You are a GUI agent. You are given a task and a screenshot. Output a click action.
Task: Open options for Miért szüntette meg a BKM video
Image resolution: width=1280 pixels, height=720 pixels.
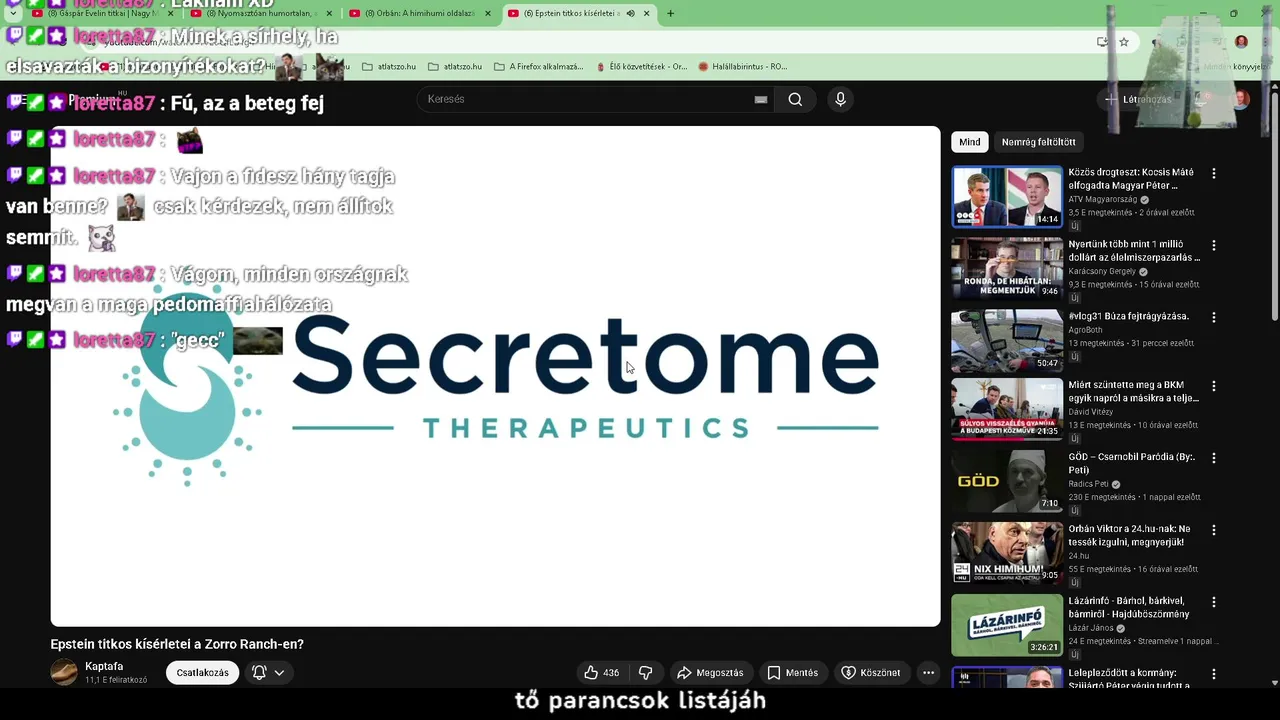tap(1214, 386)
